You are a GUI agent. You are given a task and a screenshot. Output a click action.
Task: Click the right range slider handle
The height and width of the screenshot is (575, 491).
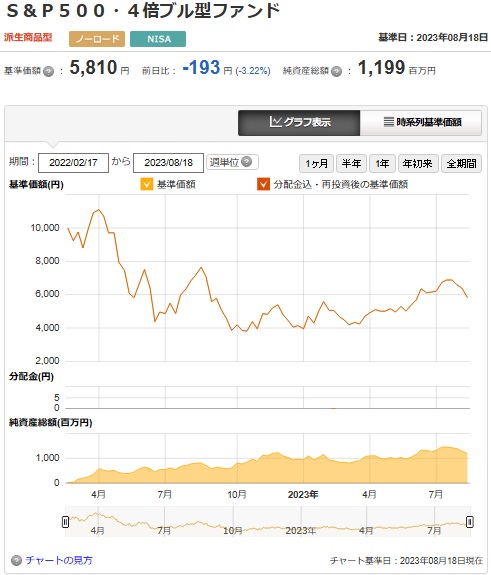pyautogui.click(x=470, y=522)
